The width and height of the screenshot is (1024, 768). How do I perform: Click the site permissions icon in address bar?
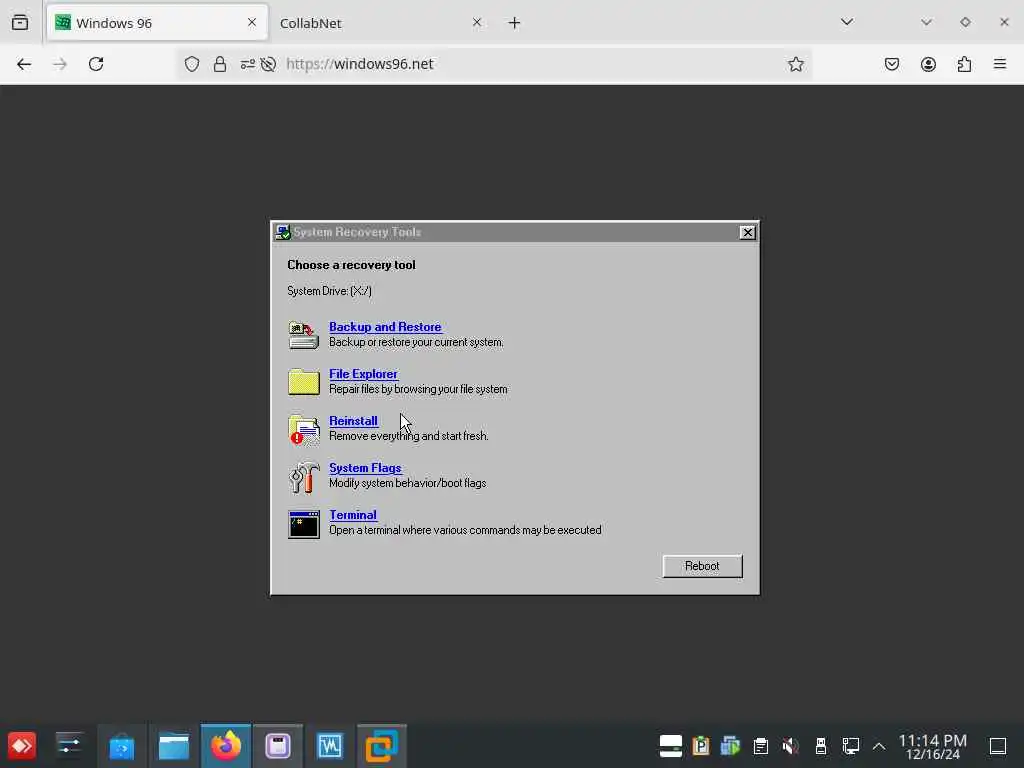248,64
